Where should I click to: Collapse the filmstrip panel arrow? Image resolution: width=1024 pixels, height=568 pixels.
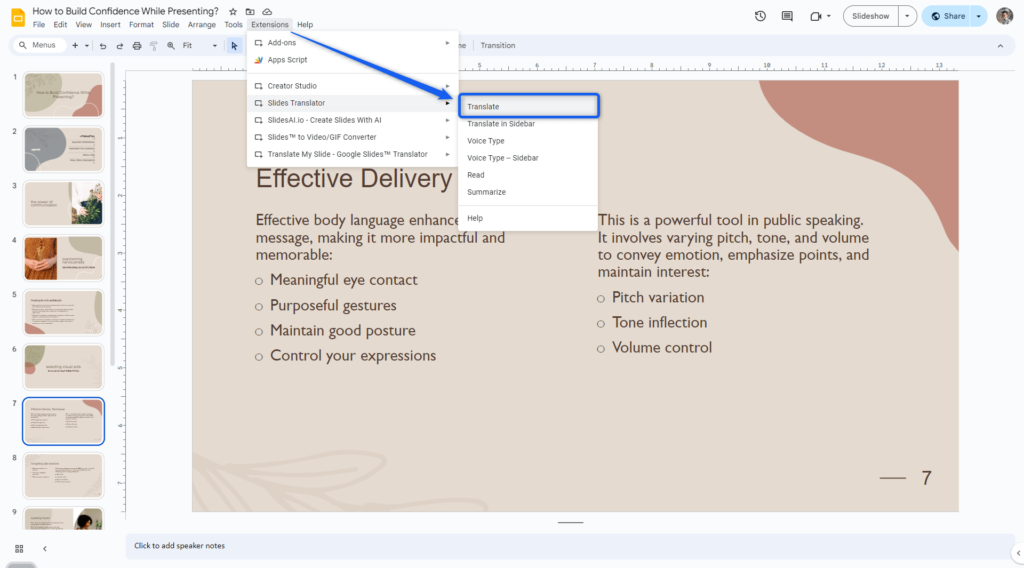(45, 548)
